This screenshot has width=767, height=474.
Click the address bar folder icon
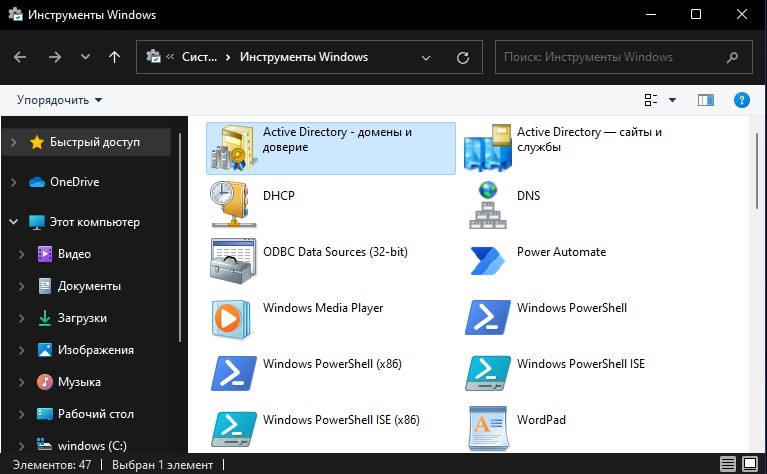pyautogui.click(x=153, y=56)
